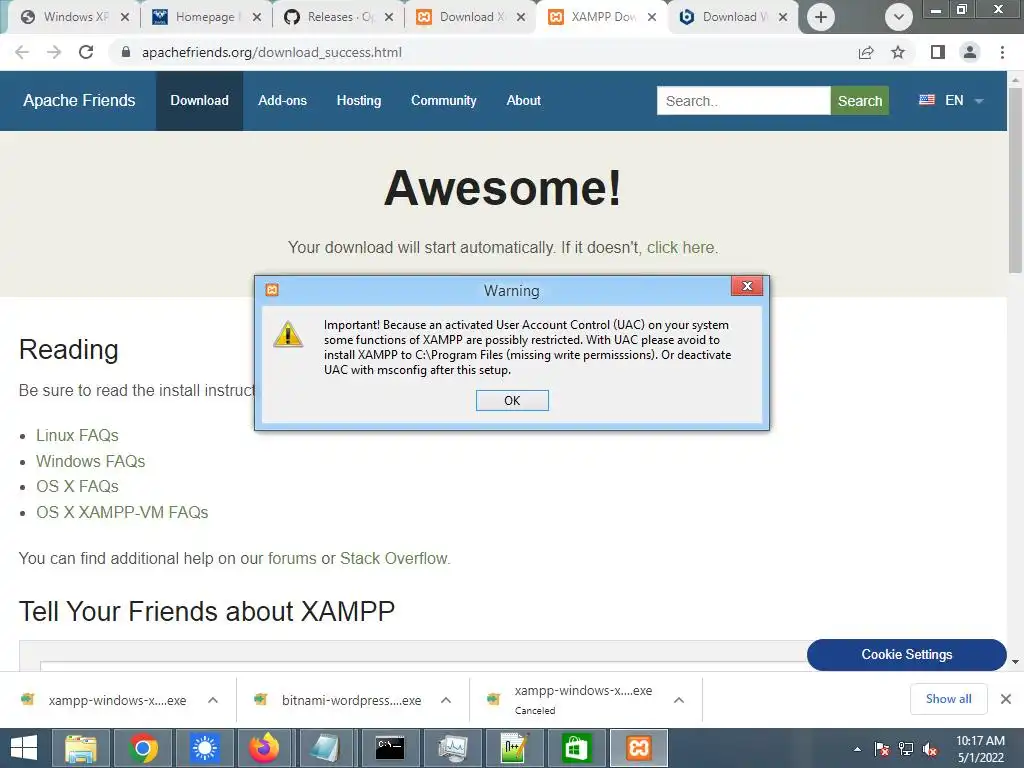Bookmark this page with the star icon

[x=898, y=52]
